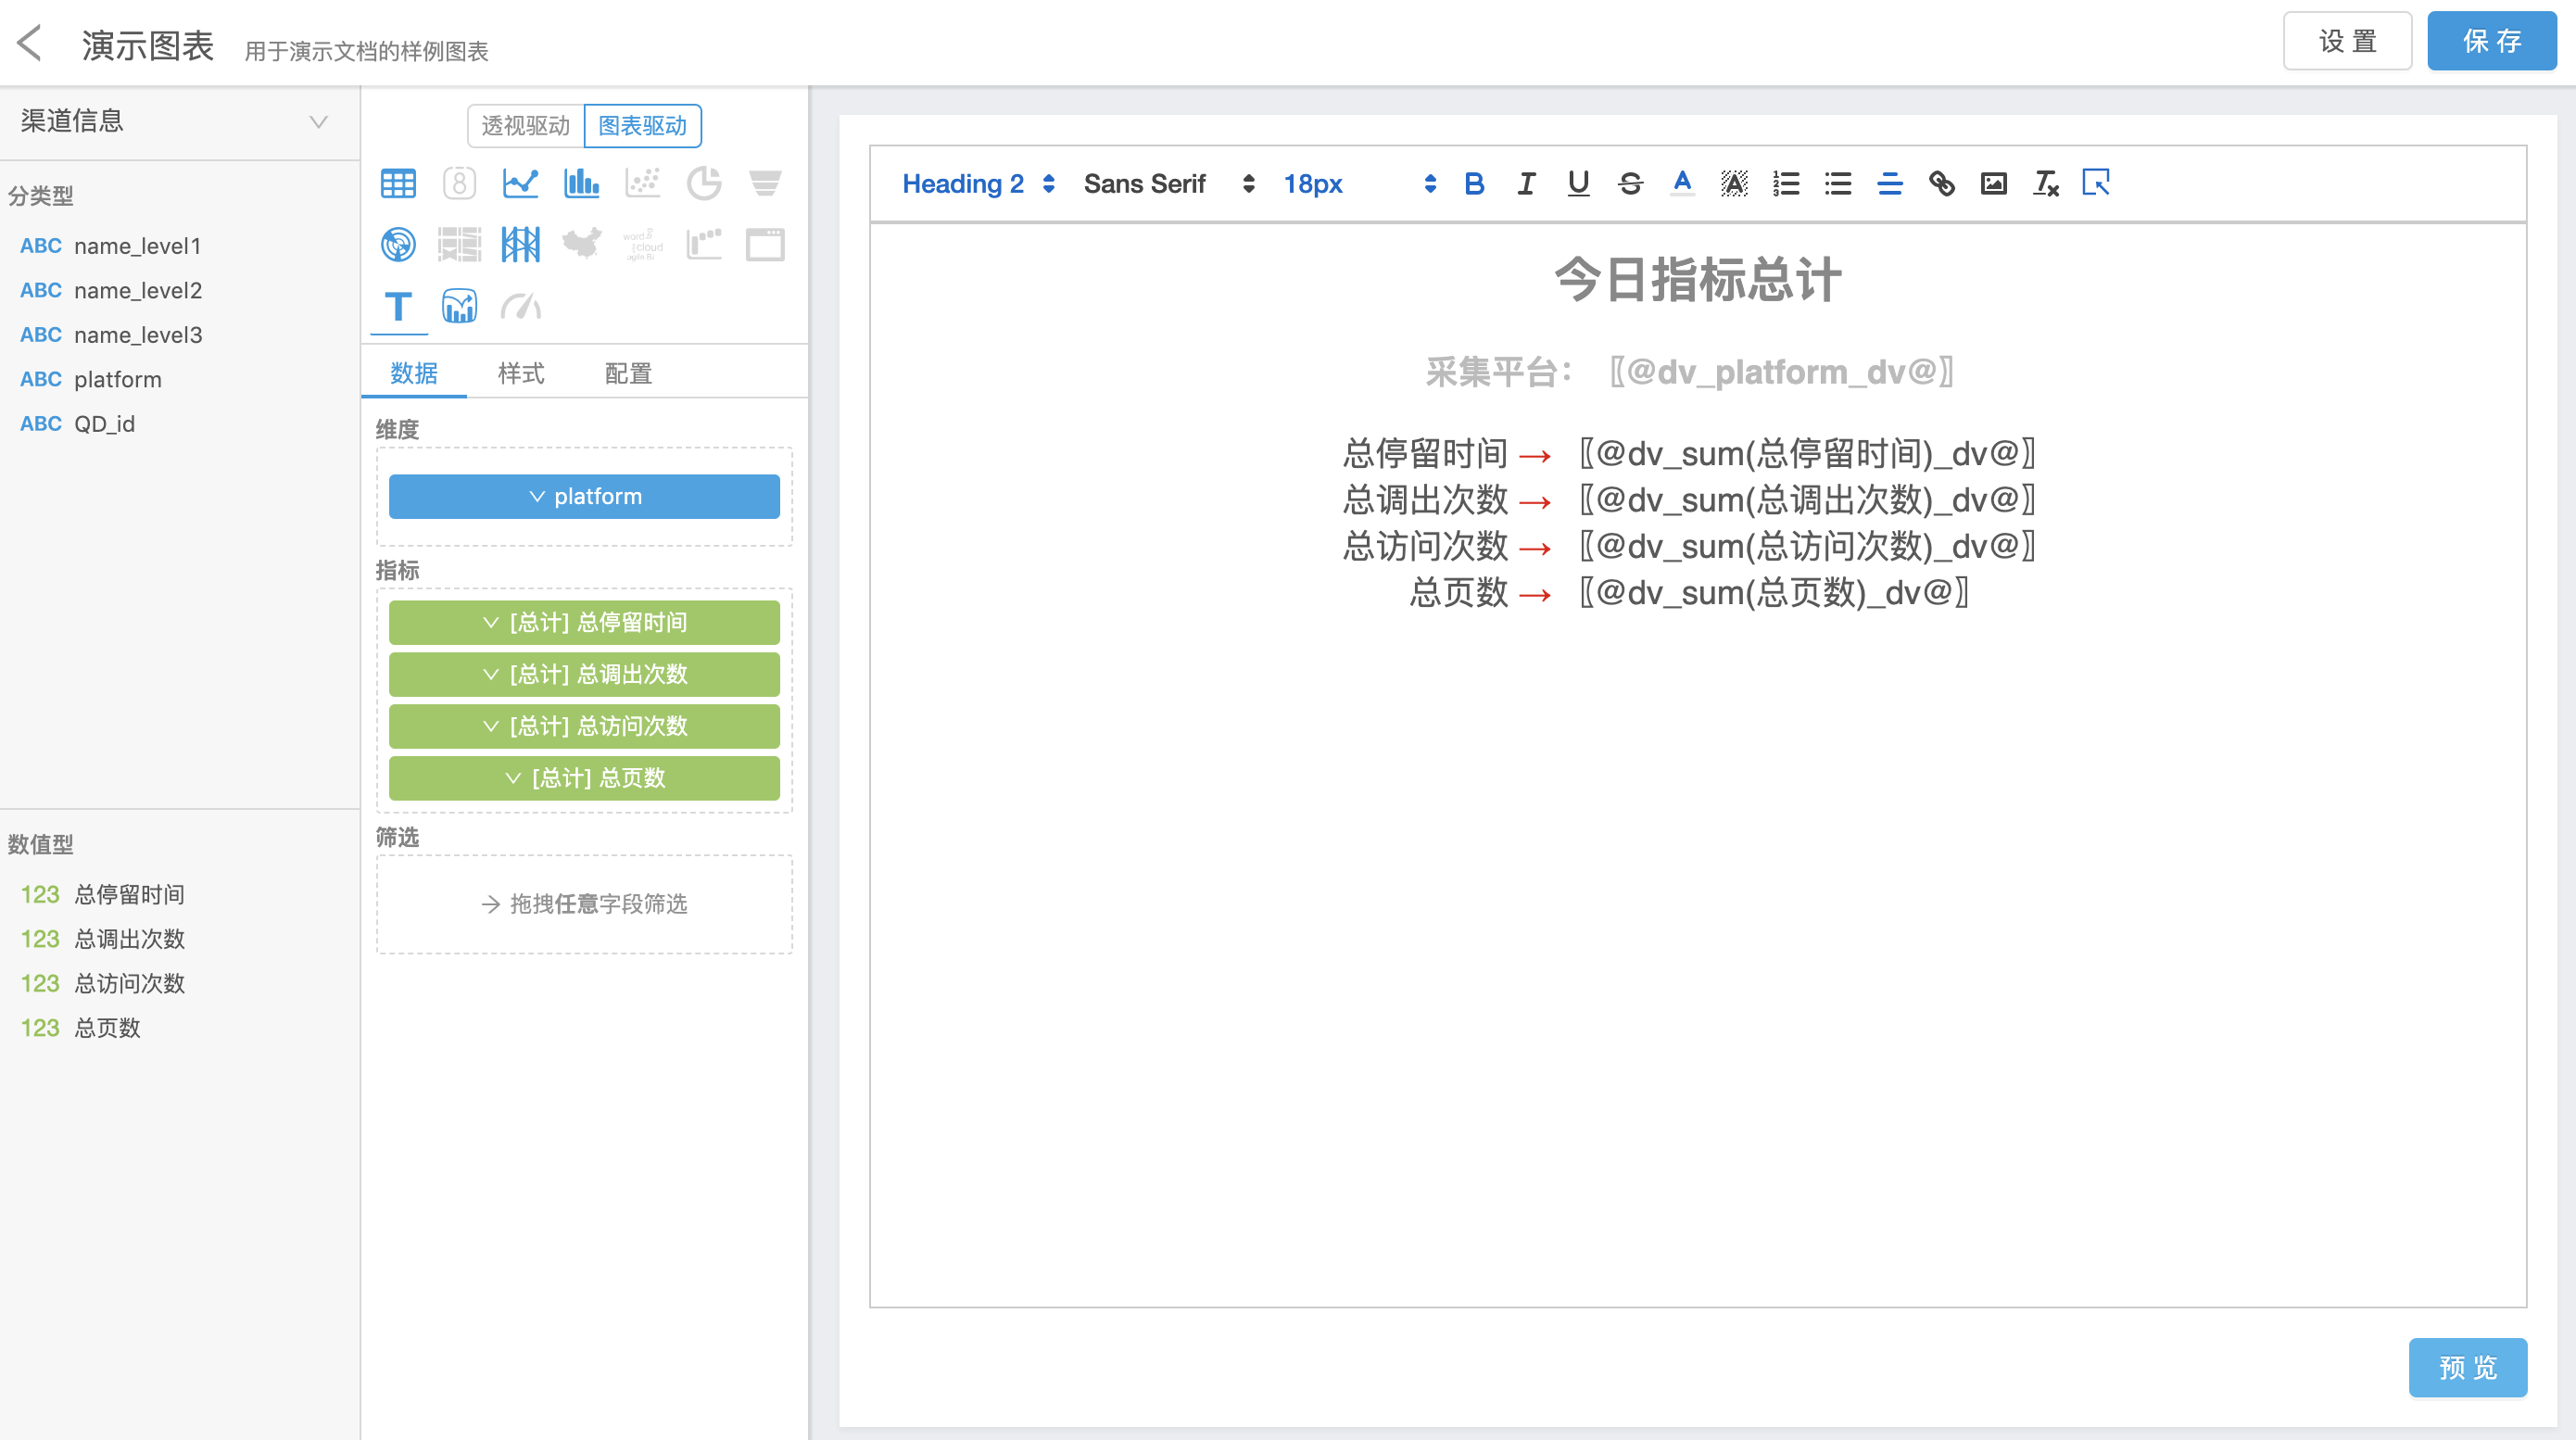
Task: Click the platform field in 分类型 list
Action: pyautogui.click(x=117, y=379)
